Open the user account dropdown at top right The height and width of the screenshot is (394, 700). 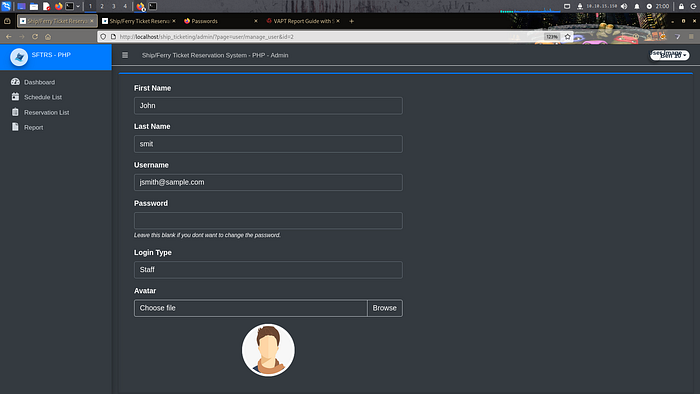click(x=670, y=55)
